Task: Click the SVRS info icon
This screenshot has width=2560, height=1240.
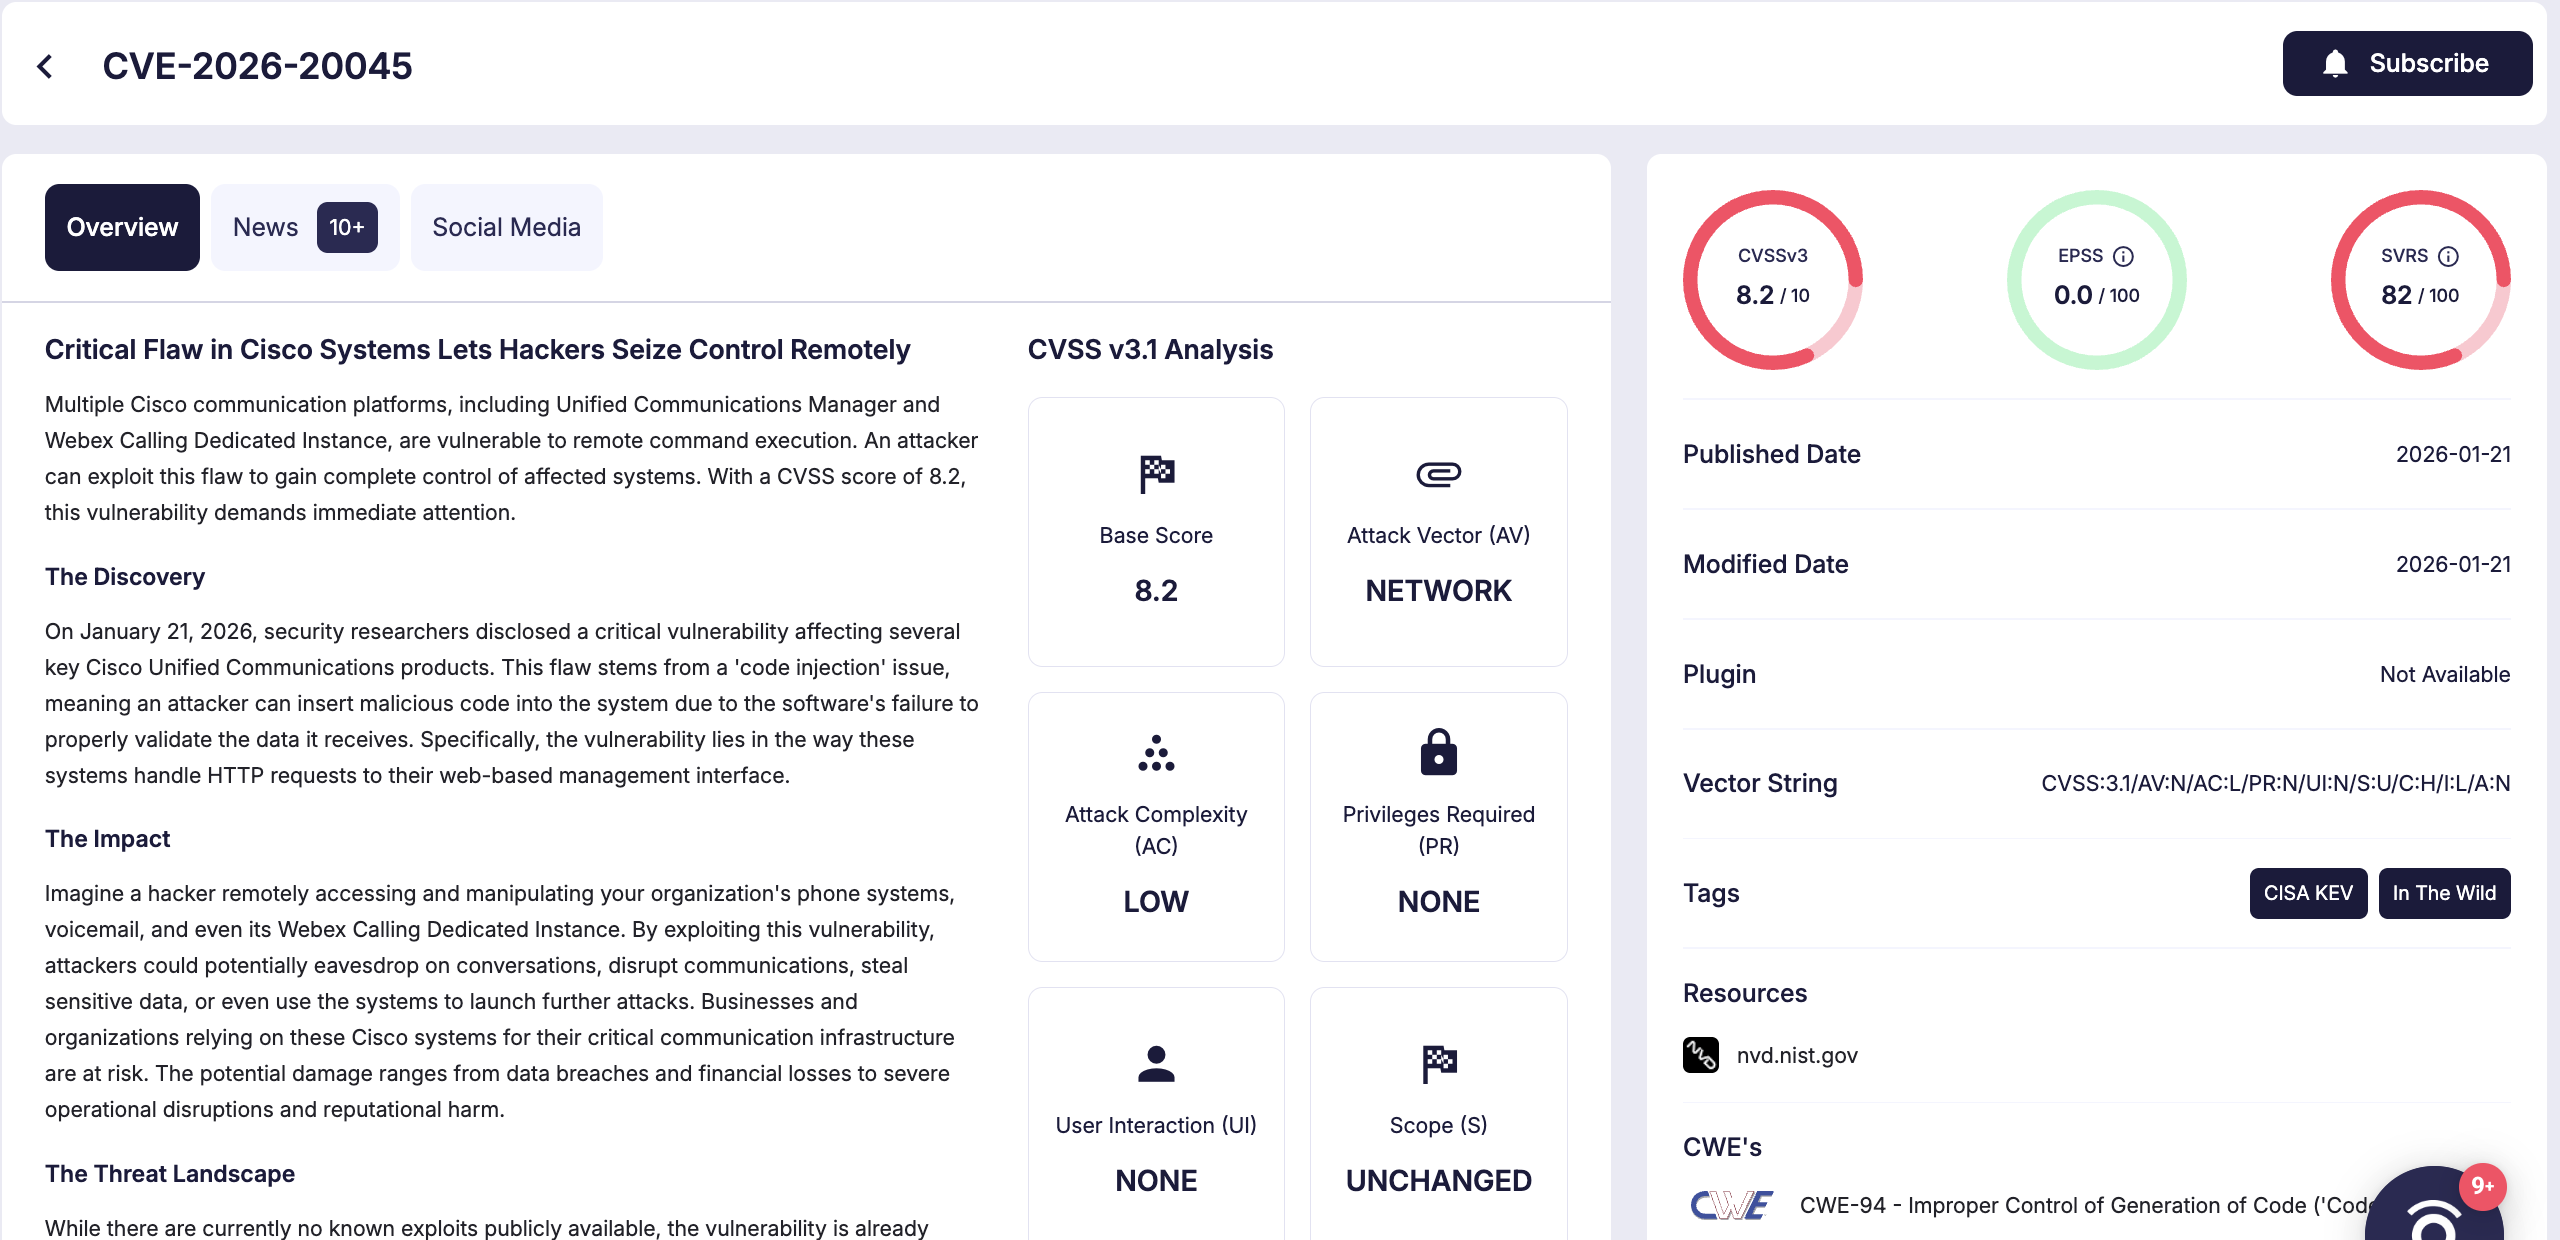Action: 2447,256
